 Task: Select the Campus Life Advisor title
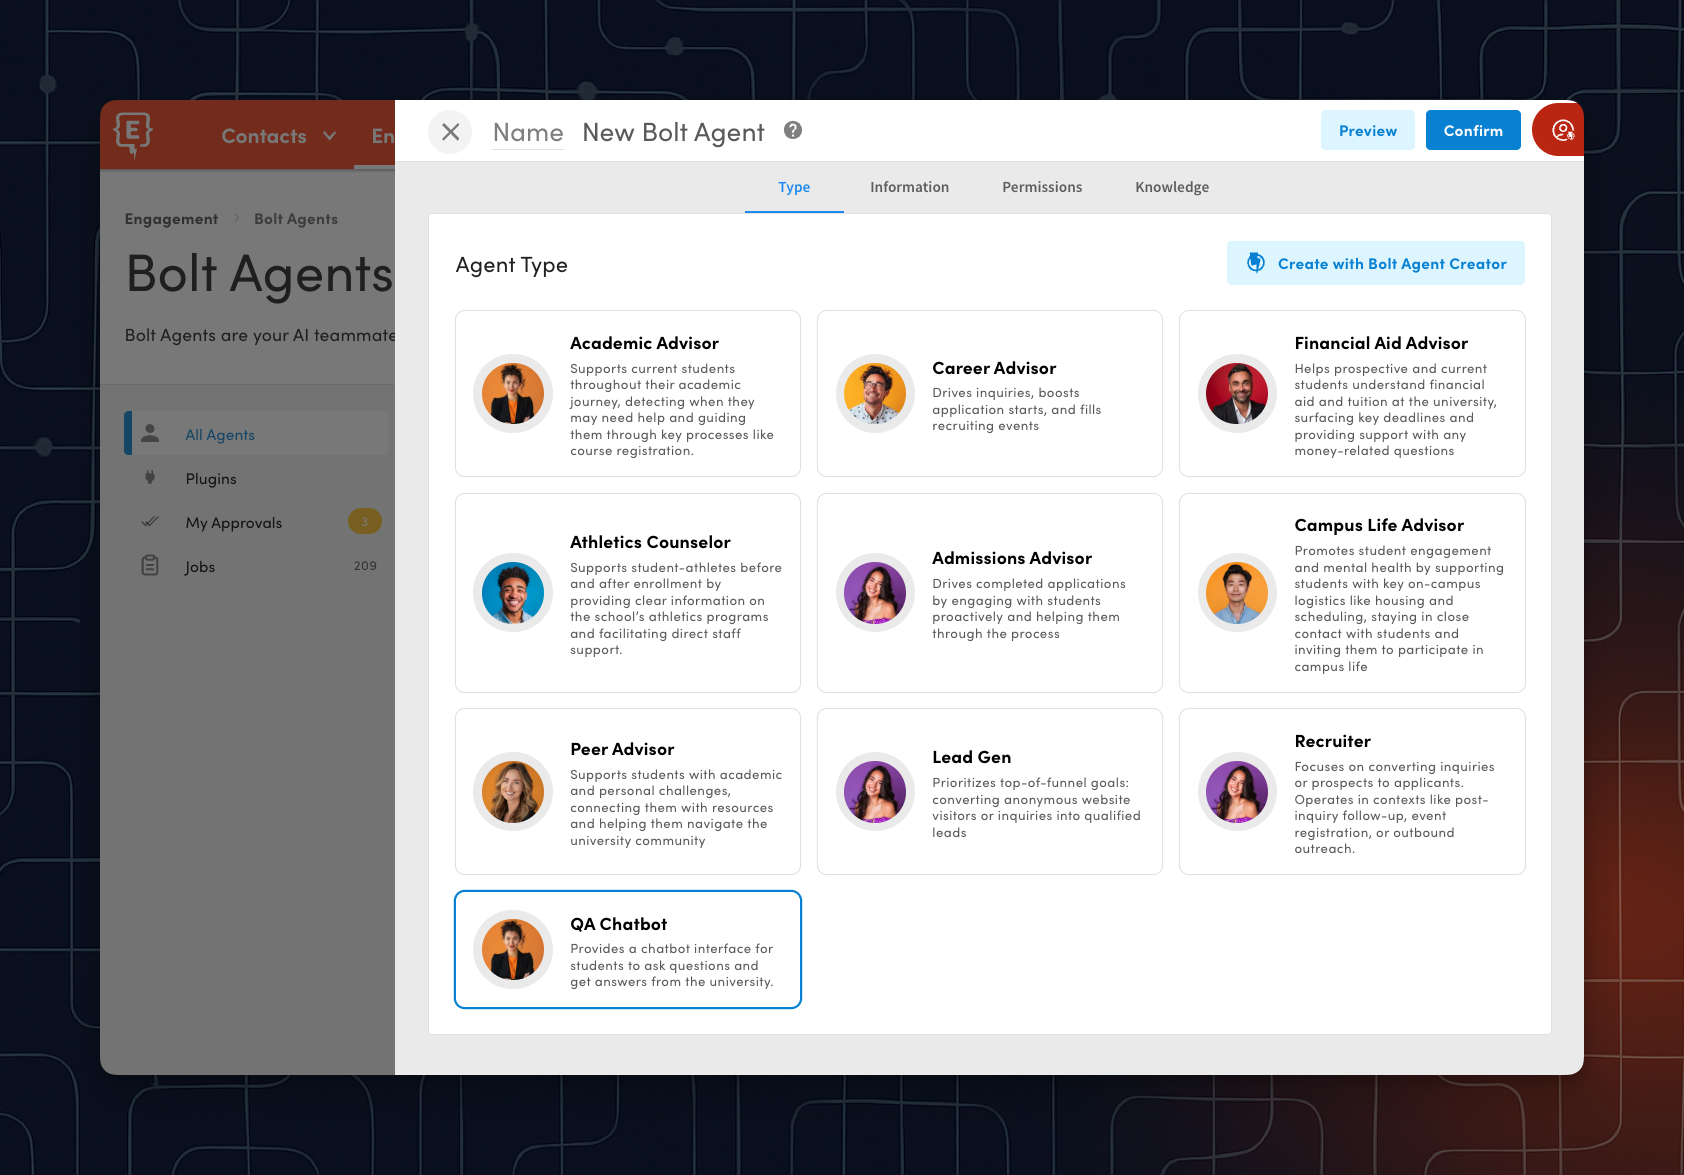pos(1379,525)
